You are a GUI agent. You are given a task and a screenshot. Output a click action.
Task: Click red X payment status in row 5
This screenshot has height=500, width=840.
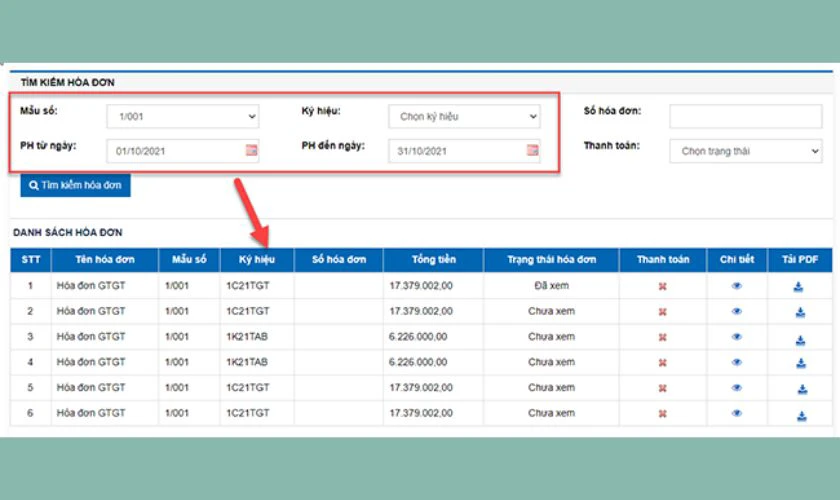662,388
